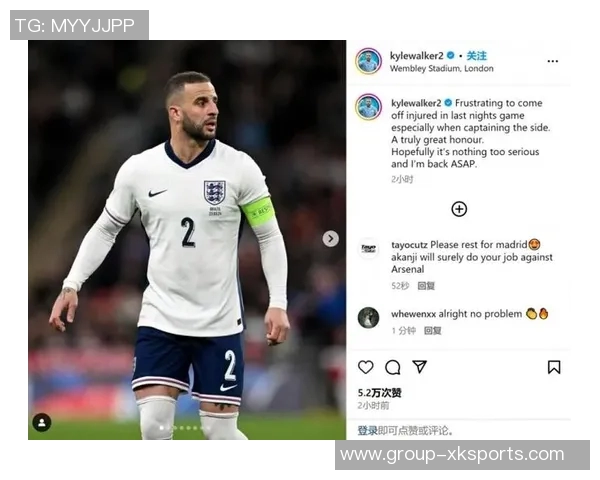This screenshot has width=600, height=480.
Task: Reply to tayocutz comment via 回复
Action: pos(426,286)
